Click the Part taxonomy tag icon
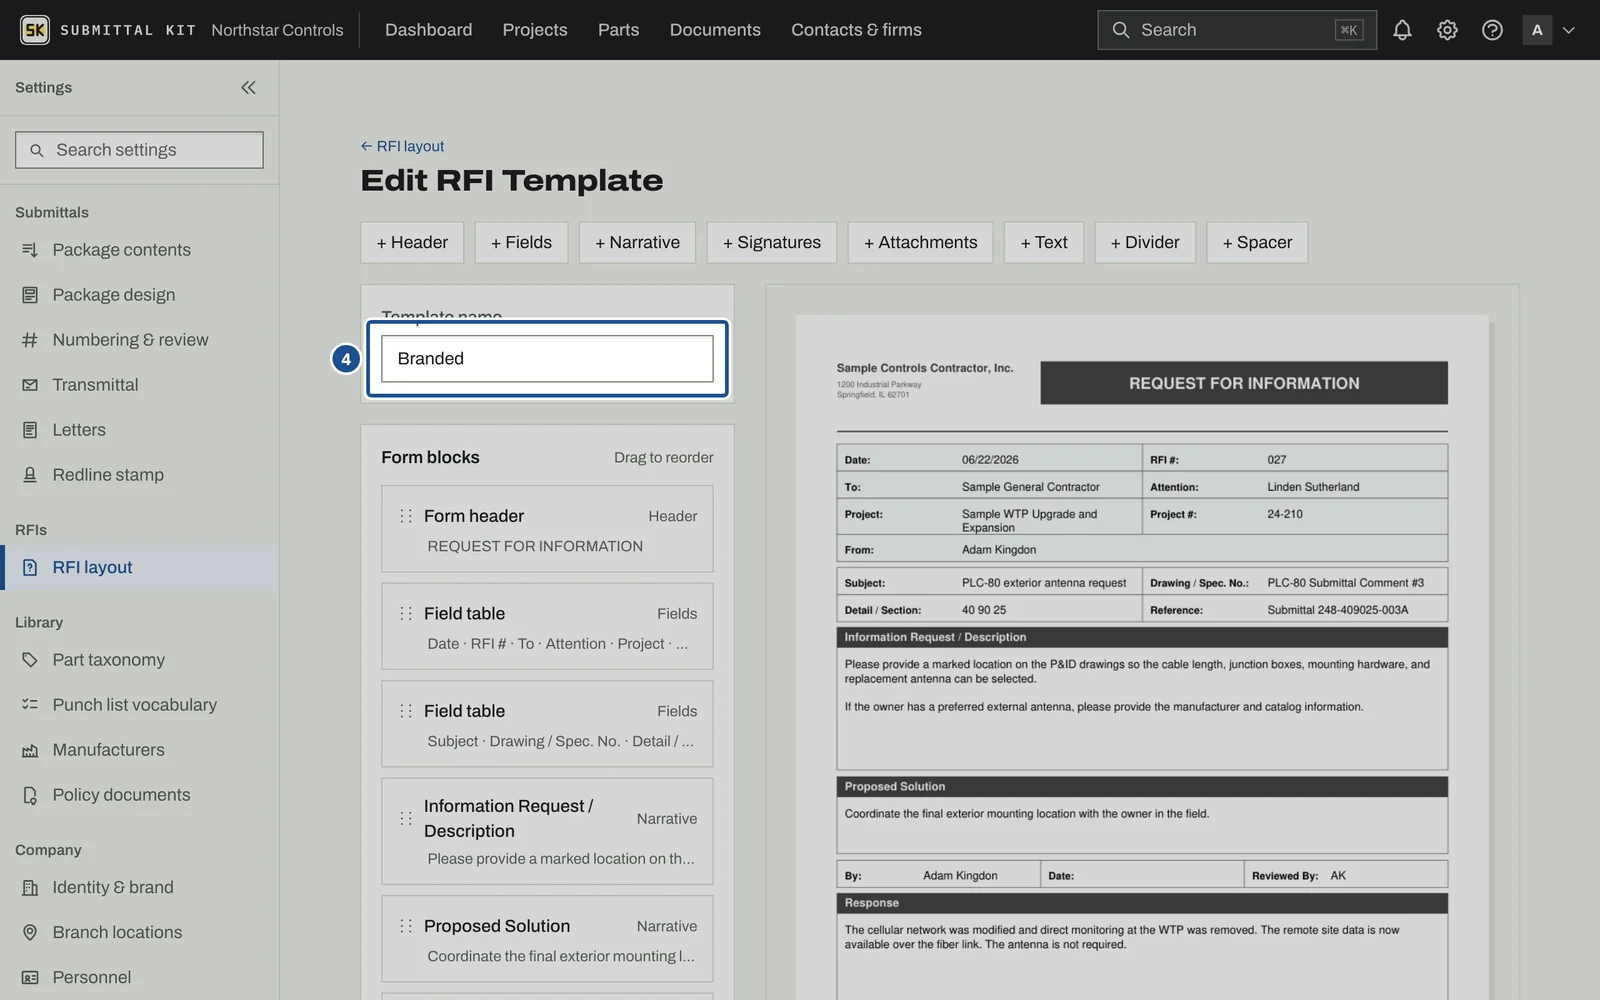This screenshot has height=1000, width=1600. 30,660
